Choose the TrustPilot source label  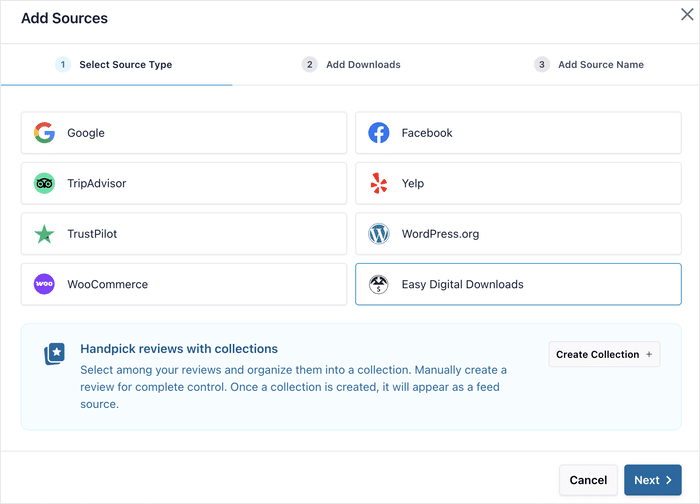[92, 233]
